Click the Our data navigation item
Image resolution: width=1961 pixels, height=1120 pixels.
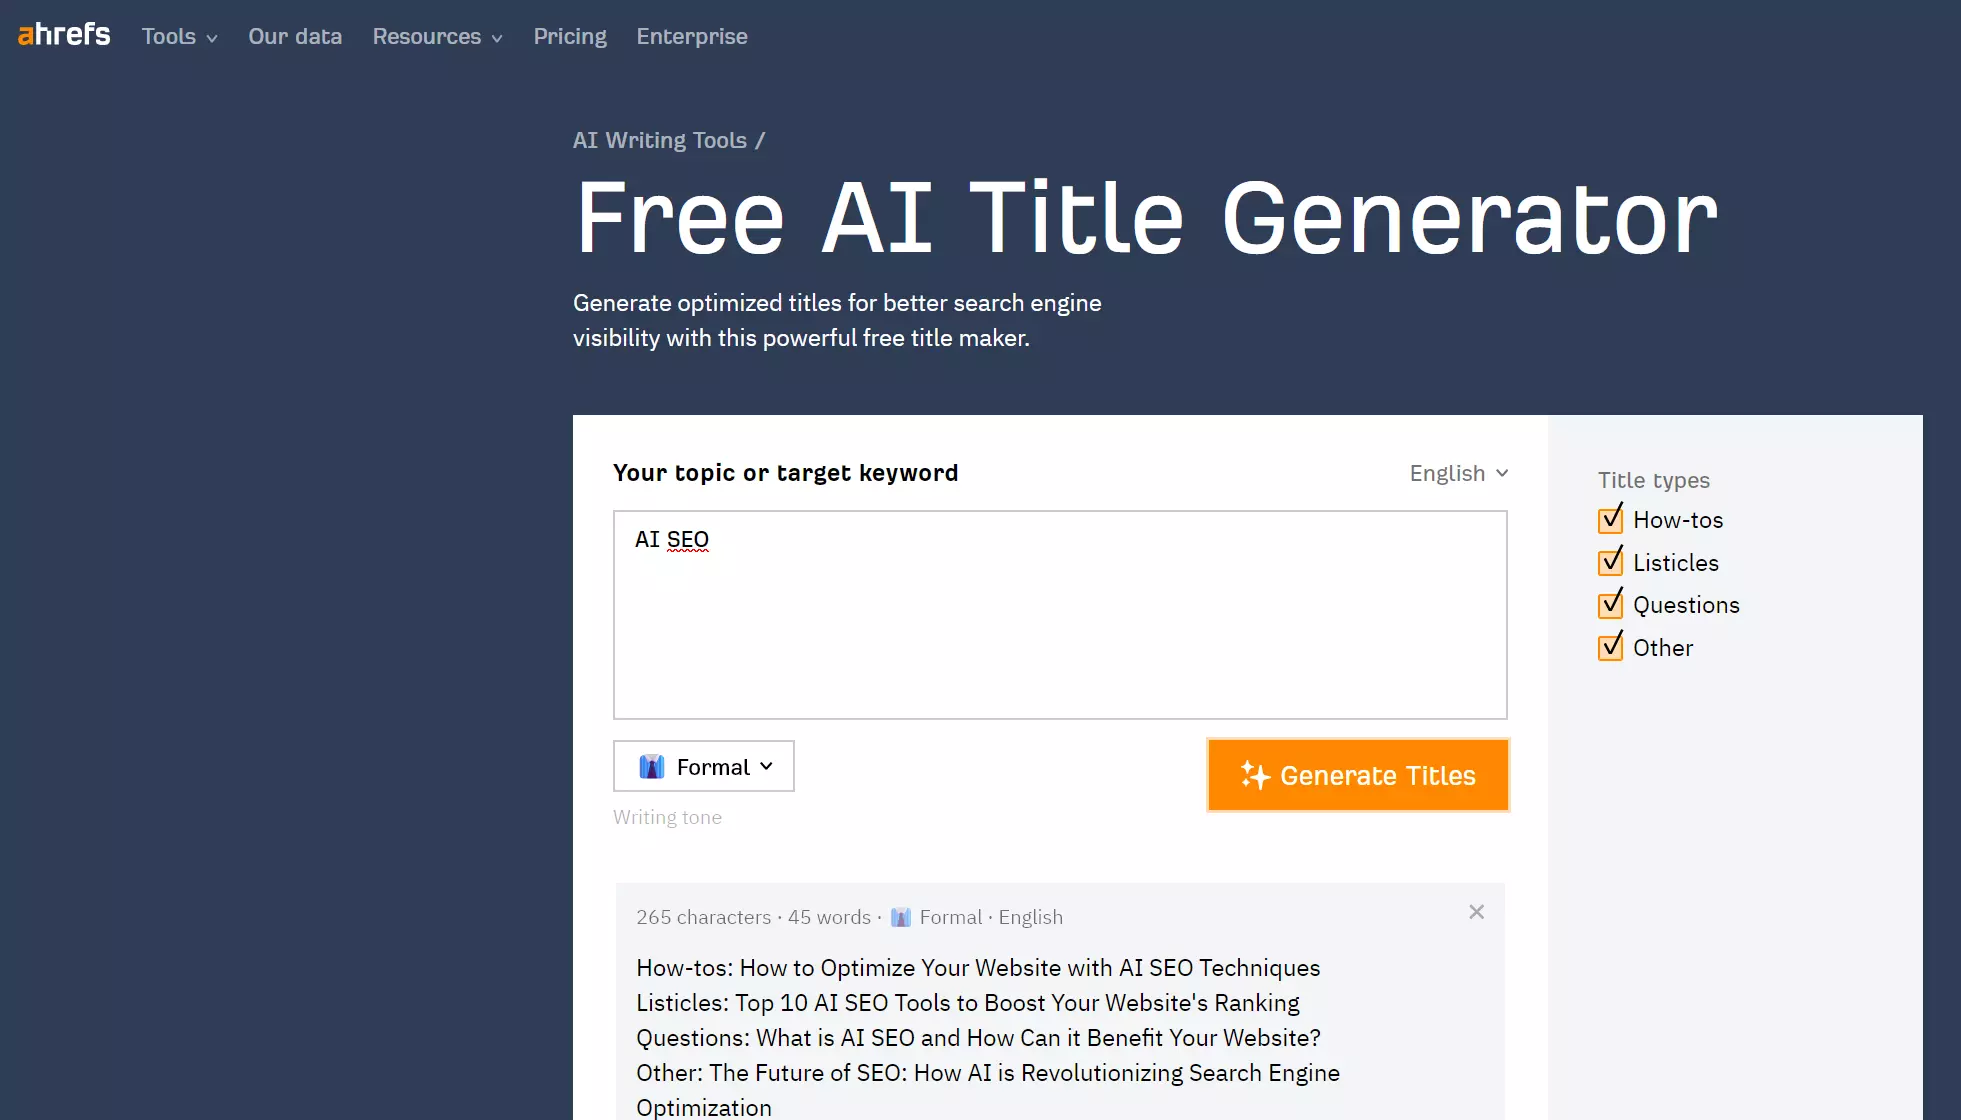click(x=295, y=36)
